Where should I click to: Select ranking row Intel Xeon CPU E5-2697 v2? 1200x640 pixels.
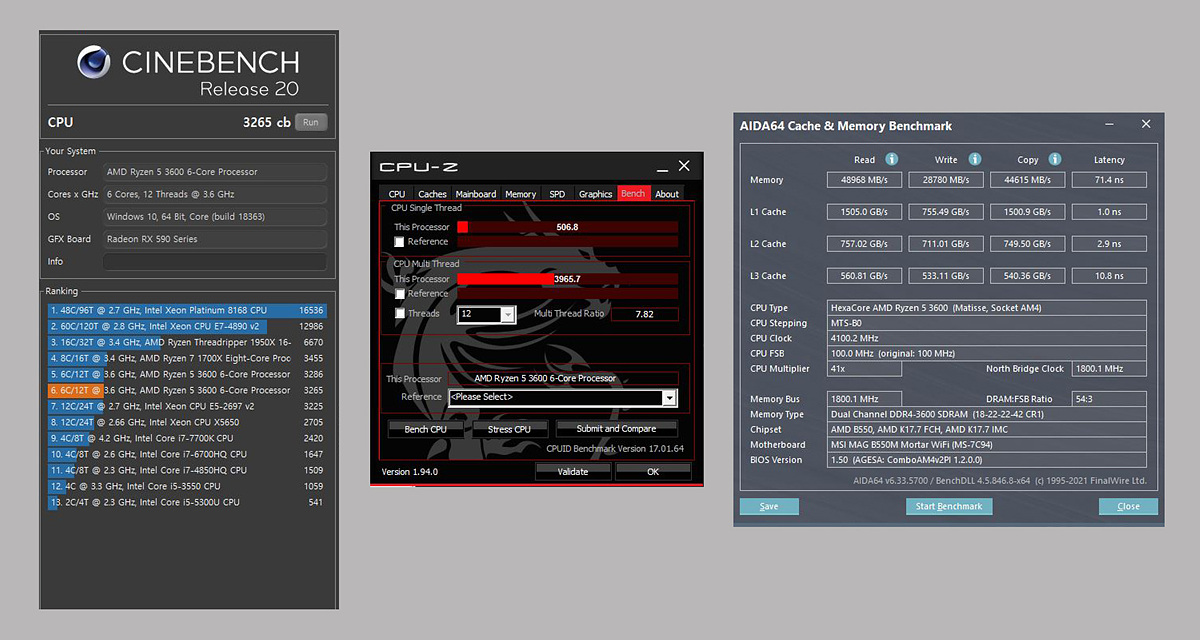point(187,406)
